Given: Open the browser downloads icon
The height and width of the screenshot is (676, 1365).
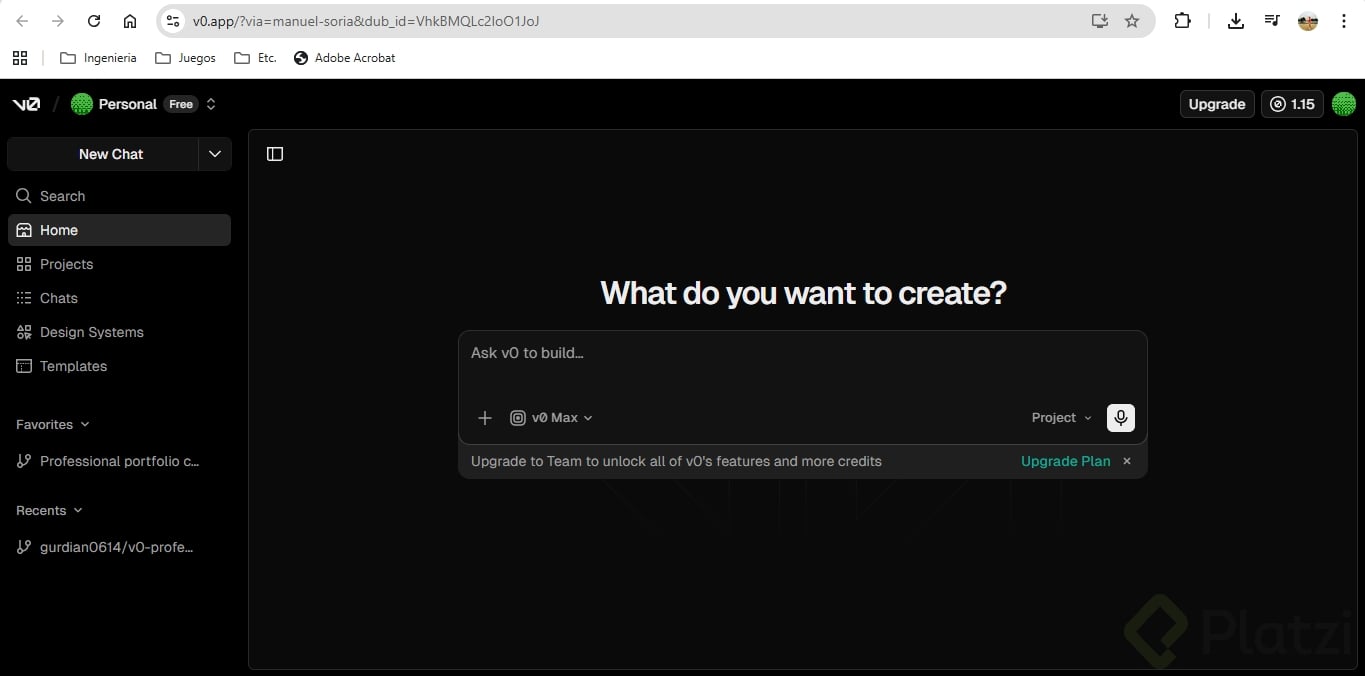Looking at the screenshot, I should pyautogui.click(x=1236, y=21).
